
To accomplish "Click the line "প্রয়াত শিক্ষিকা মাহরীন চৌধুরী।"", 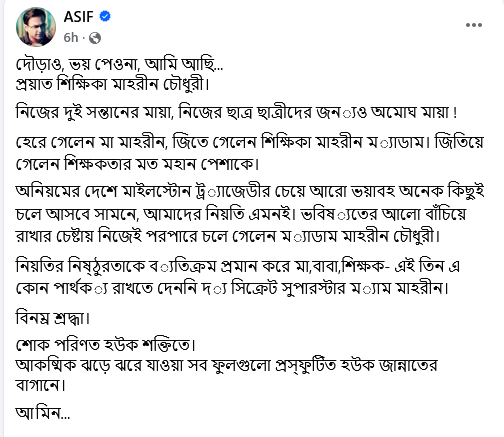I will coord(113,84).
